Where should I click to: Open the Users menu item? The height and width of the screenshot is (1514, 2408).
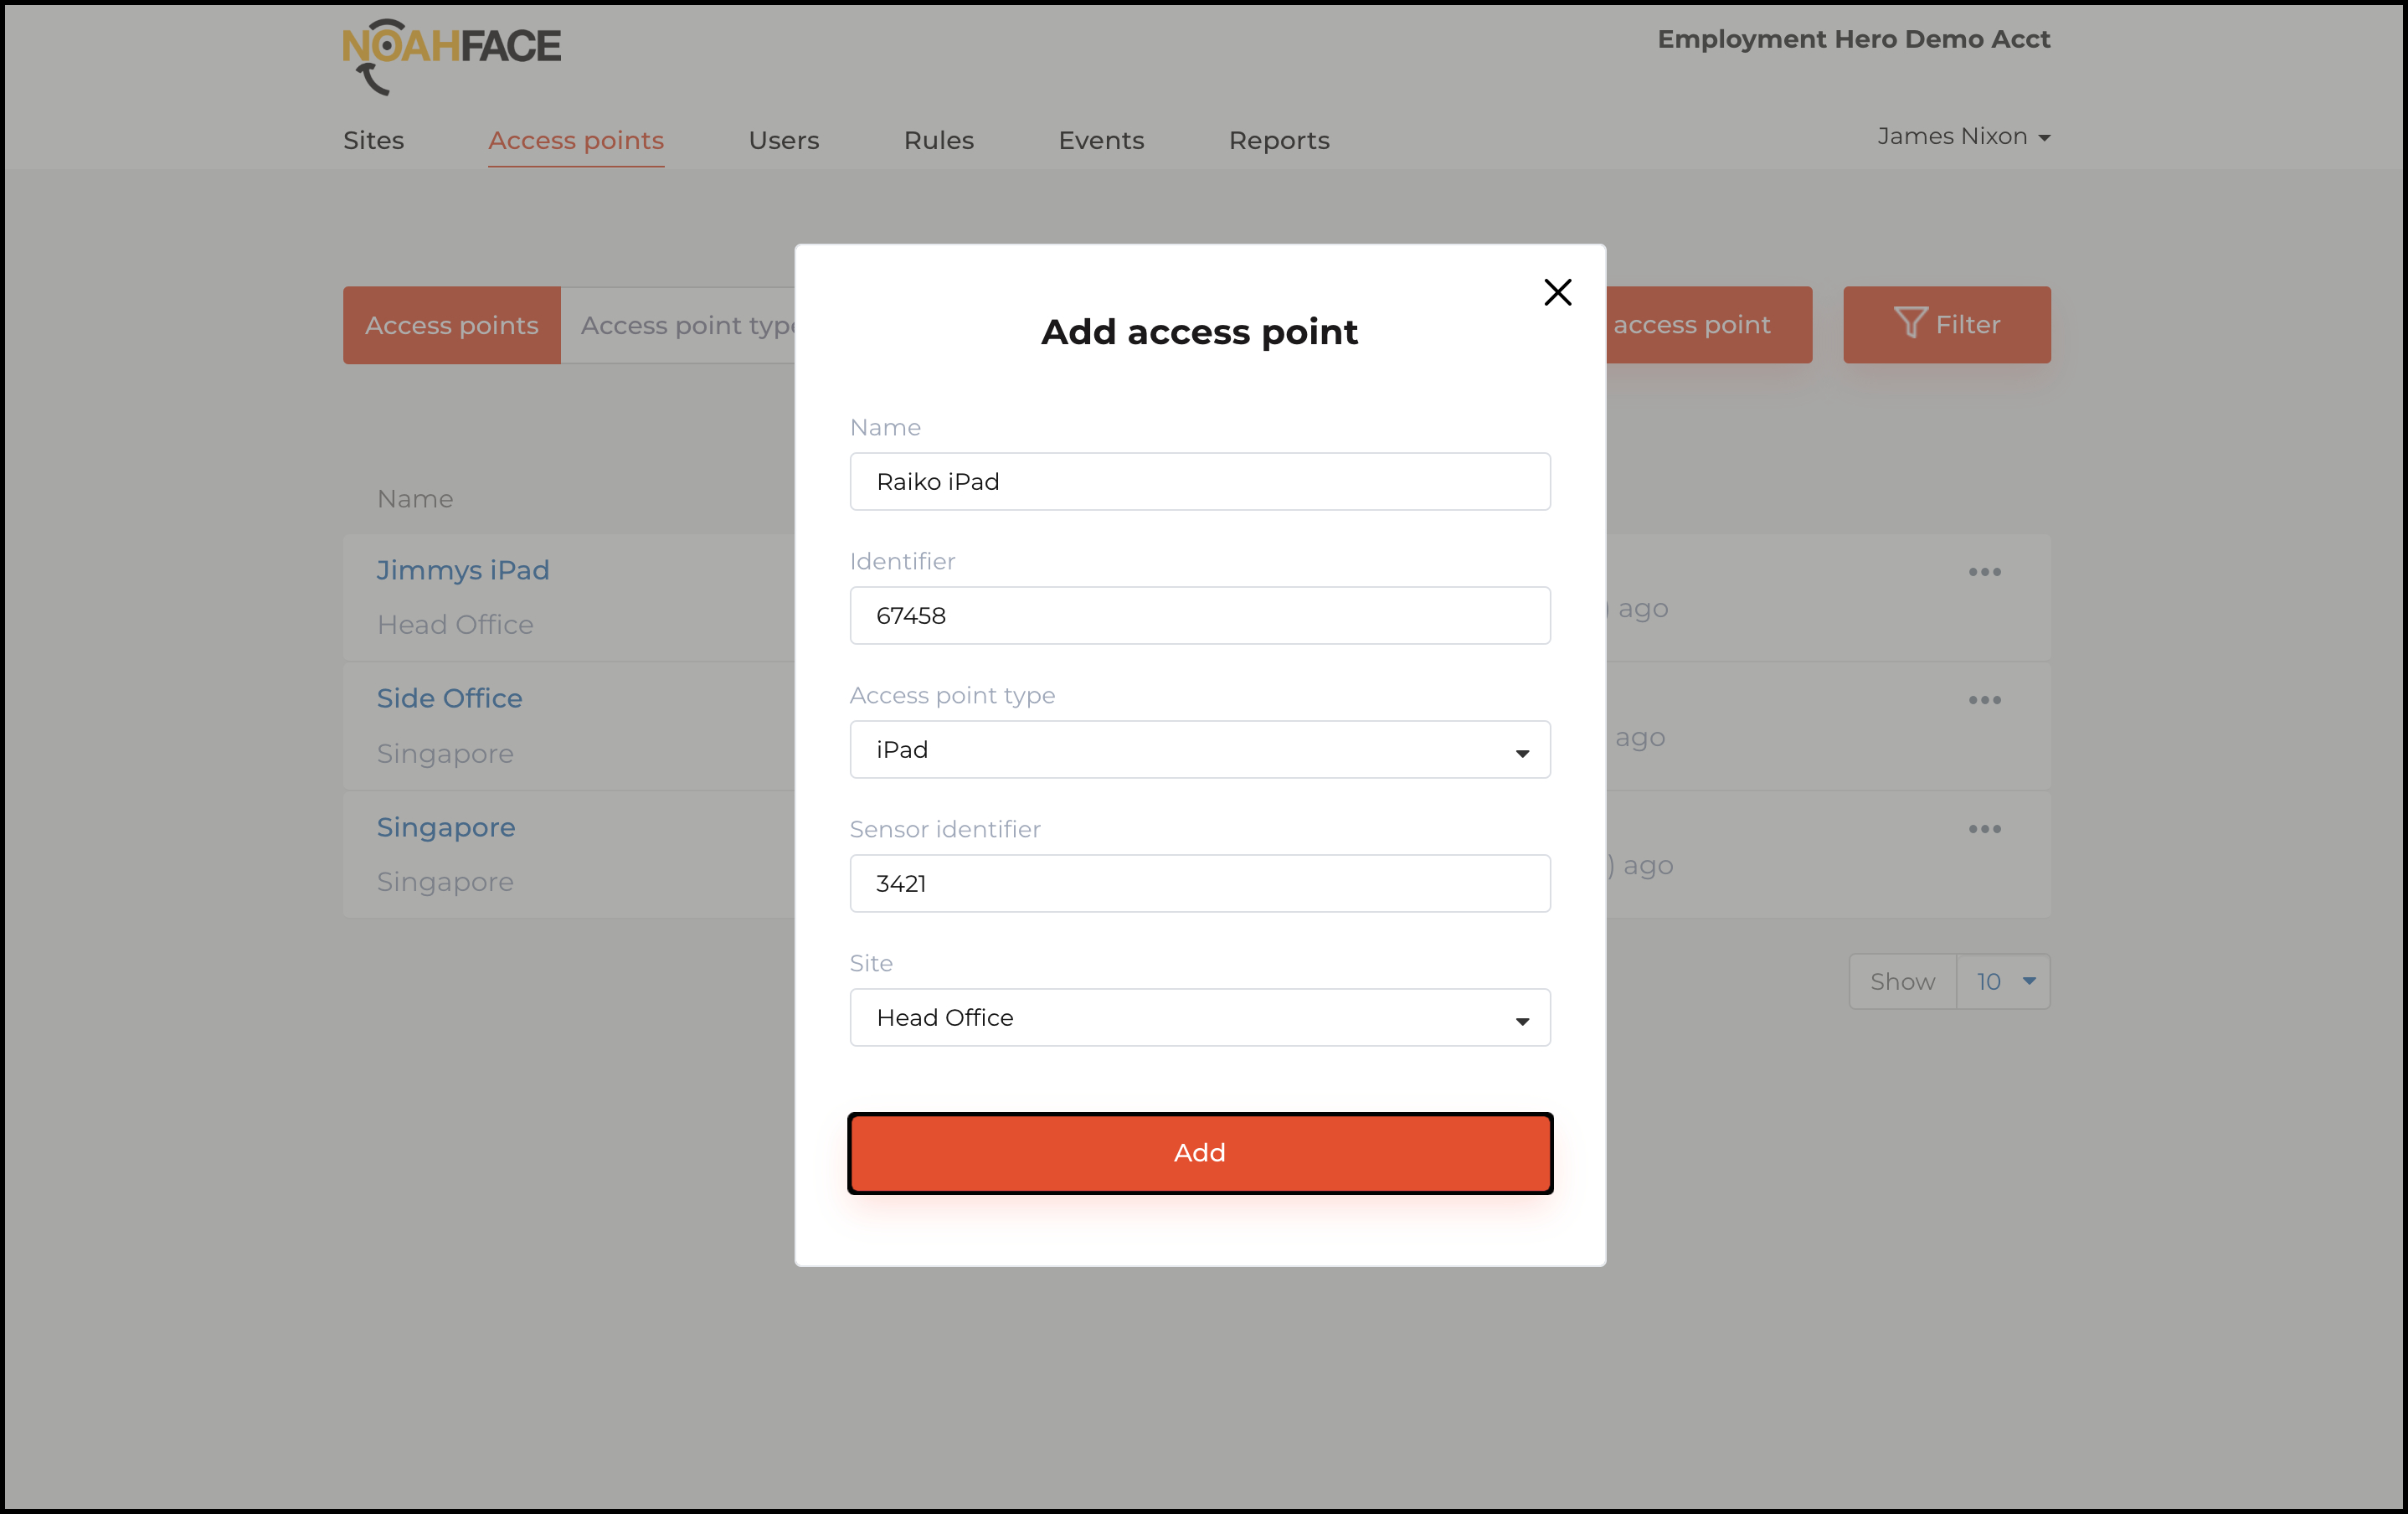[x=783, y=141]
